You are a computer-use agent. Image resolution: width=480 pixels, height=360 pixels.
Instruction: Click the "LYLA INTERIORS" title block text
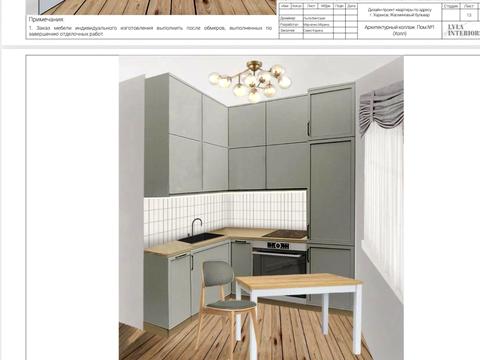[x=463, y=30]
